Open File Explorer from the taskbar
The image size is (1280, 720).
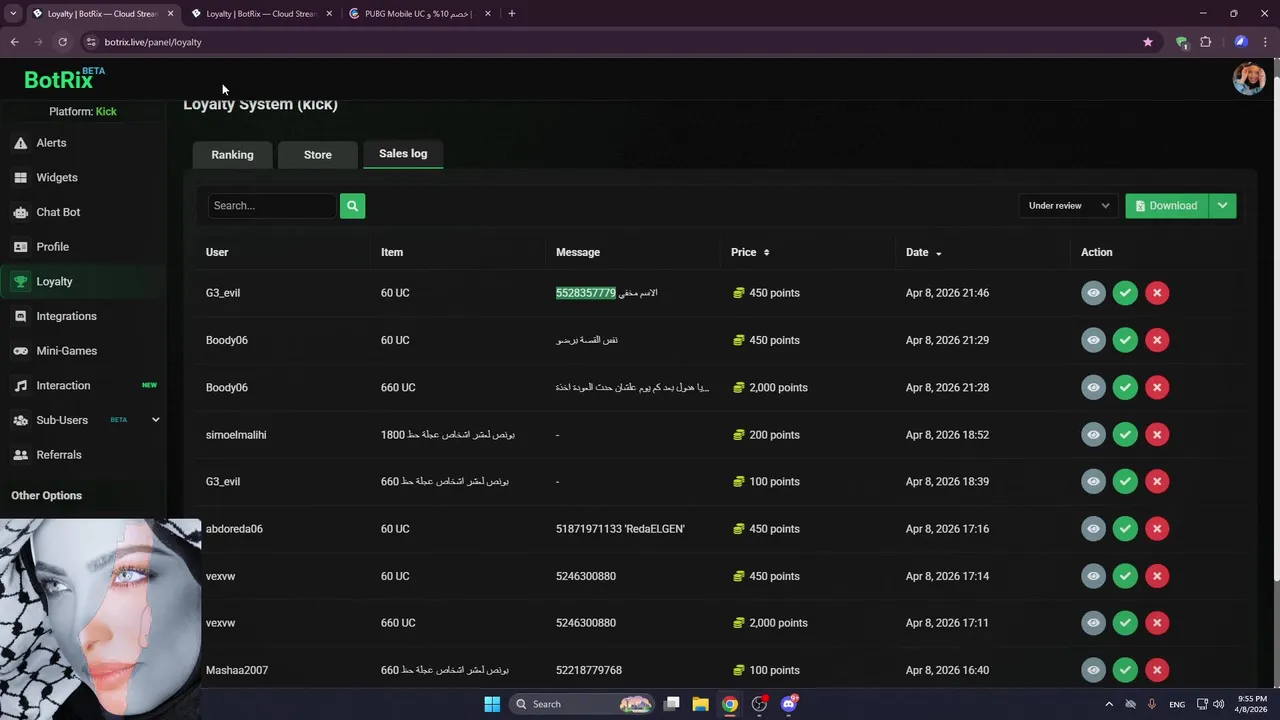coord(701,704)
